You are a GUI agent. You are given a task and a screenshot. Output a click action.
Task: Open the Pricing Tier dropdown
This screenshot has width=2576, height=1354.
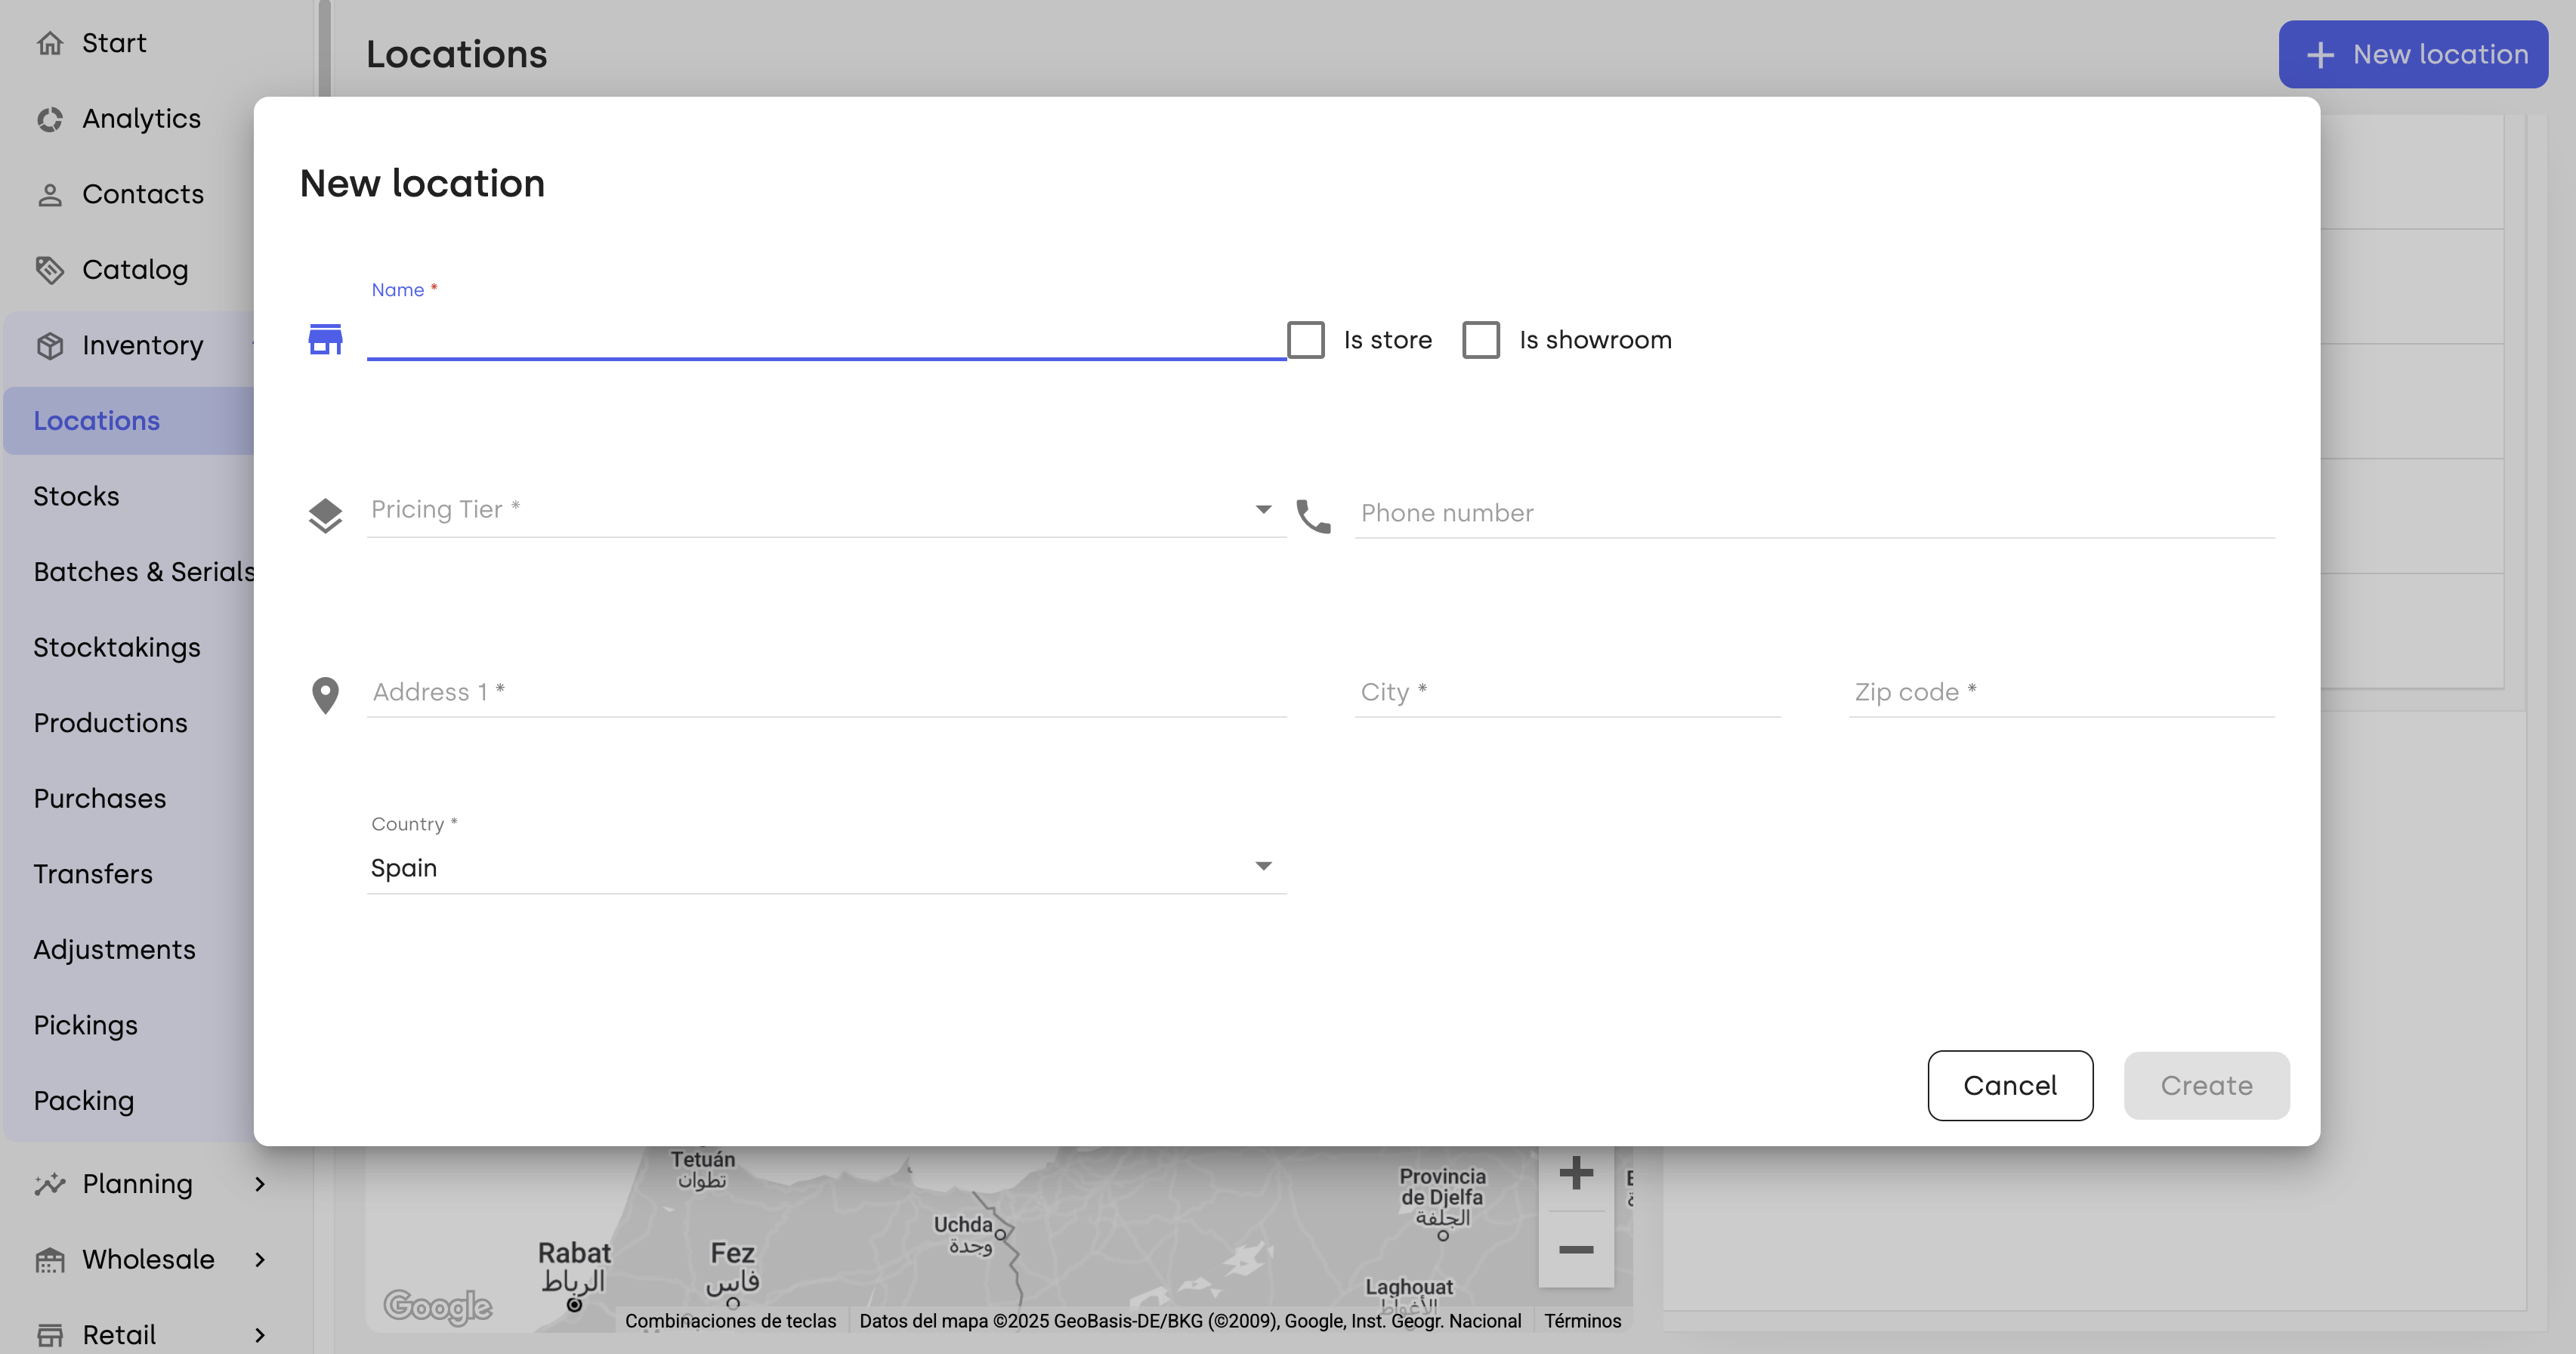pos(826,510)
